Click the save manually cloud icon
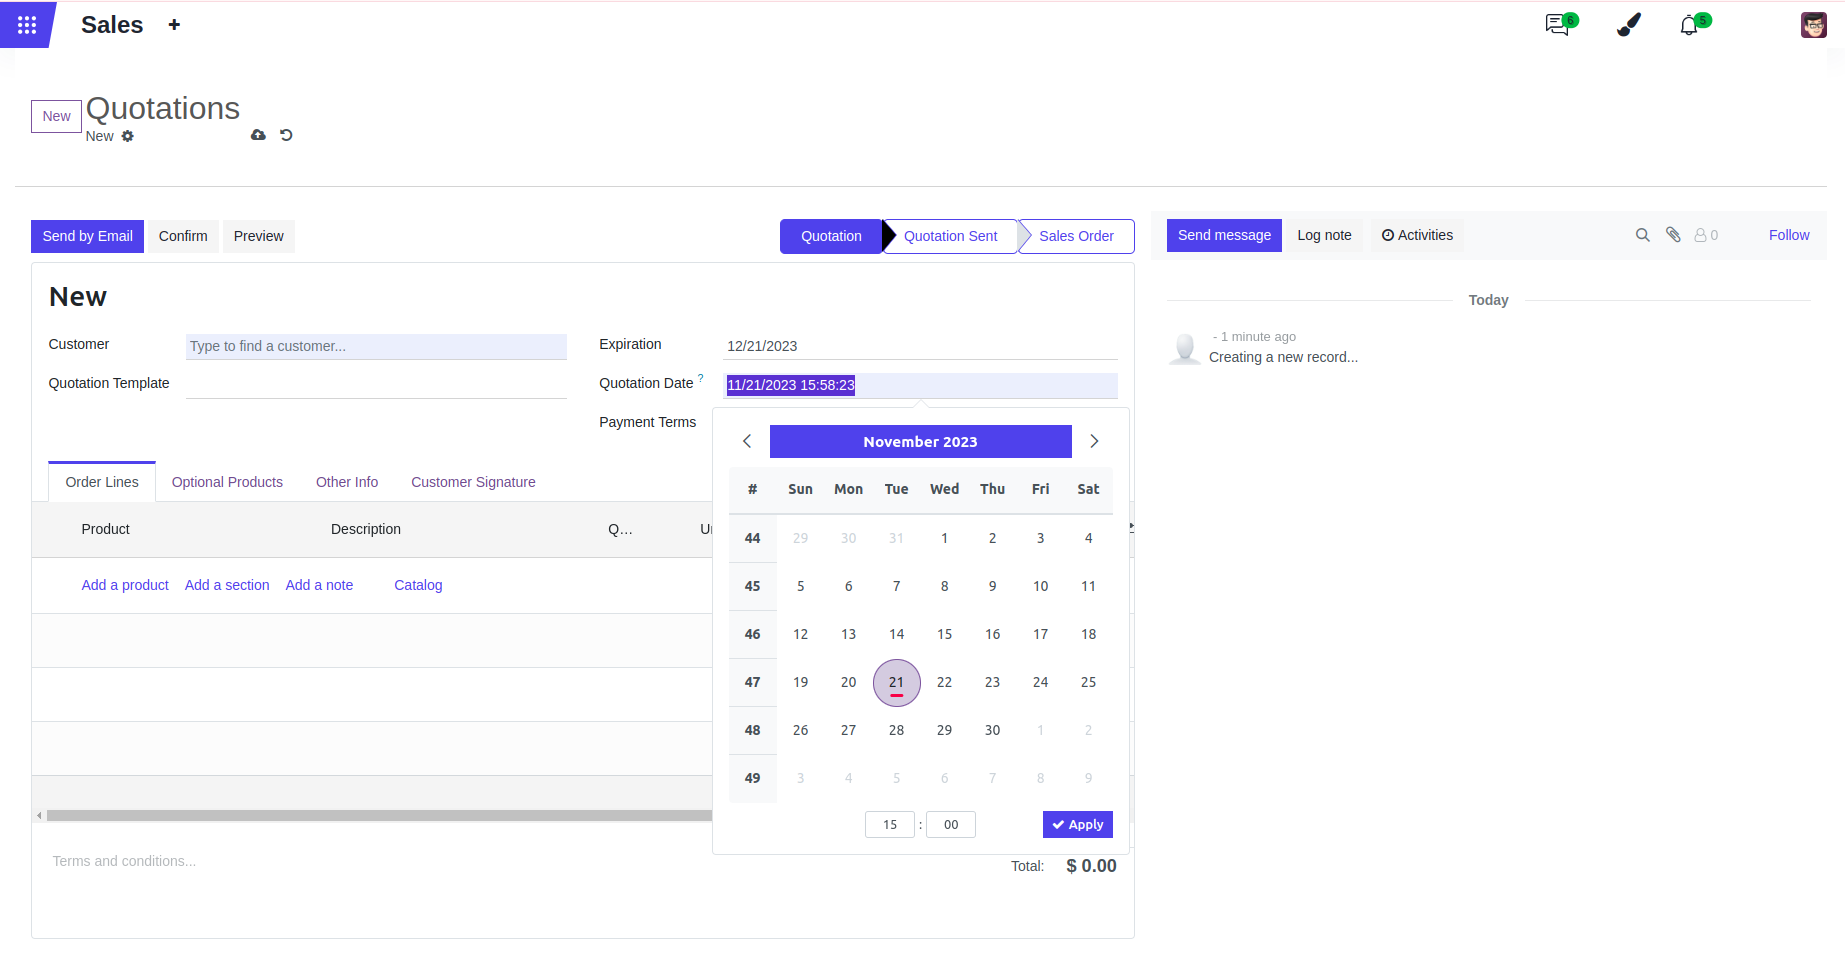 (x=258, y=135)
